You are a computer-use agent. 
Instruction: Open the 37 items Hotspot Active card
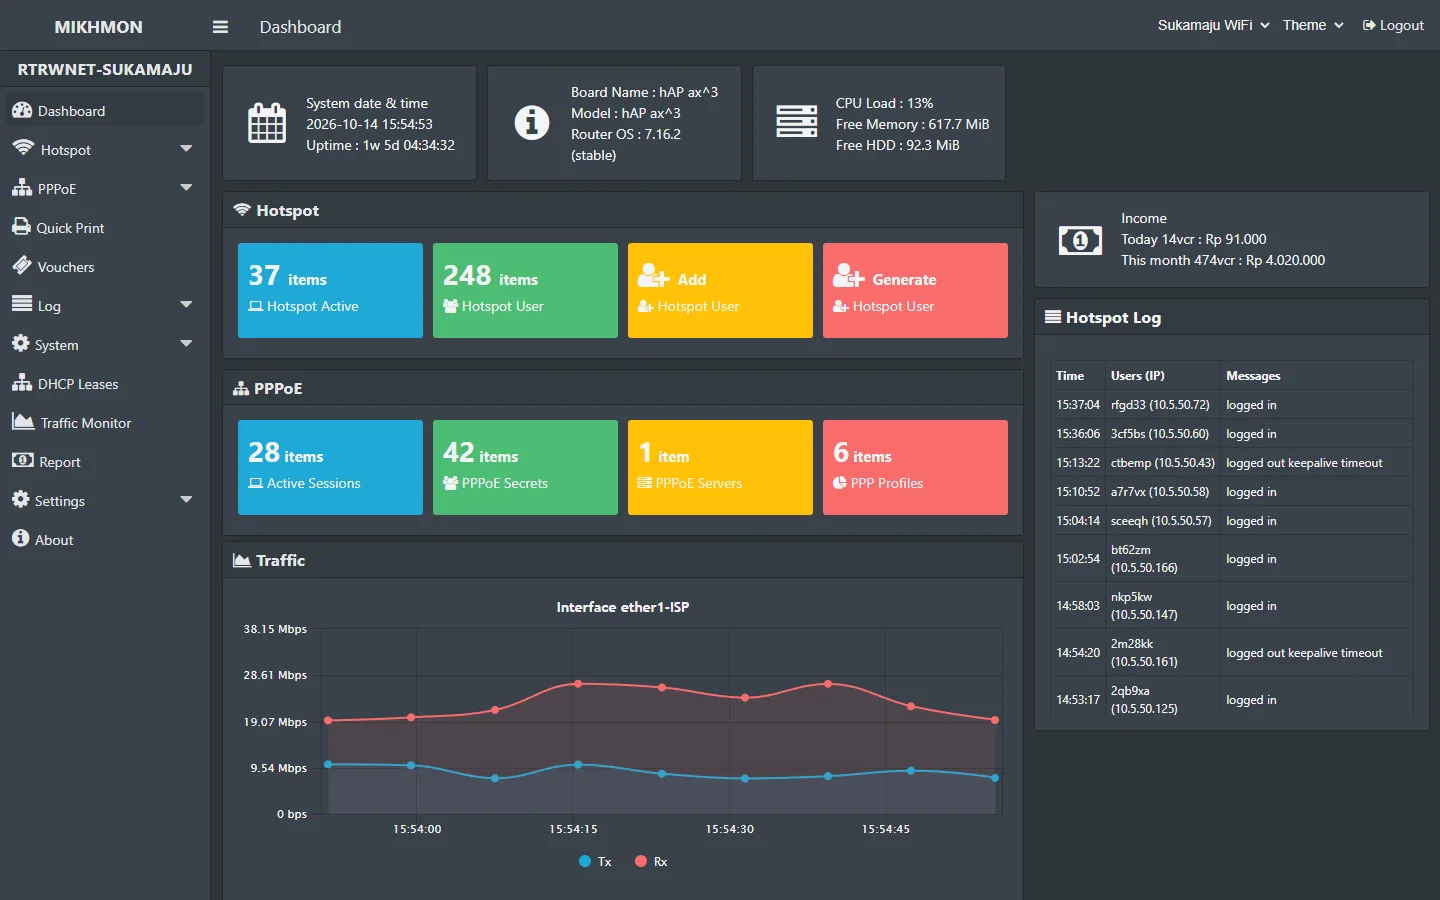pos(330,290)
